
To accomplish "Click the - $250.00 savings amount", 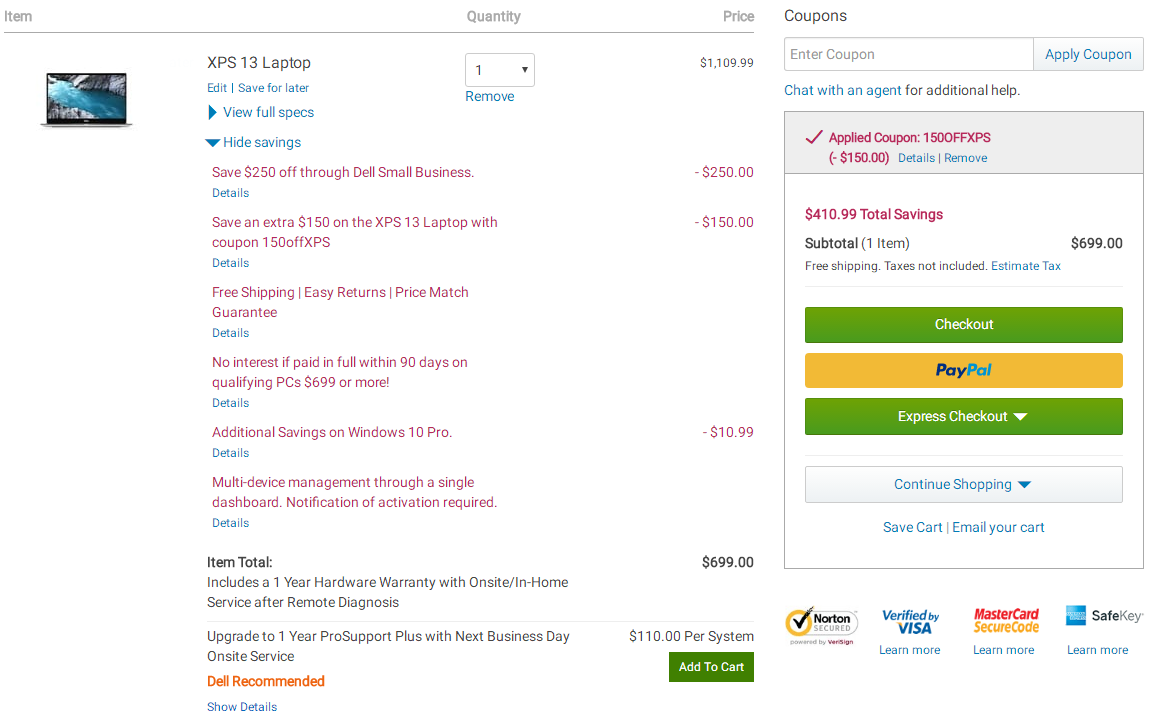I will (724, 172).
